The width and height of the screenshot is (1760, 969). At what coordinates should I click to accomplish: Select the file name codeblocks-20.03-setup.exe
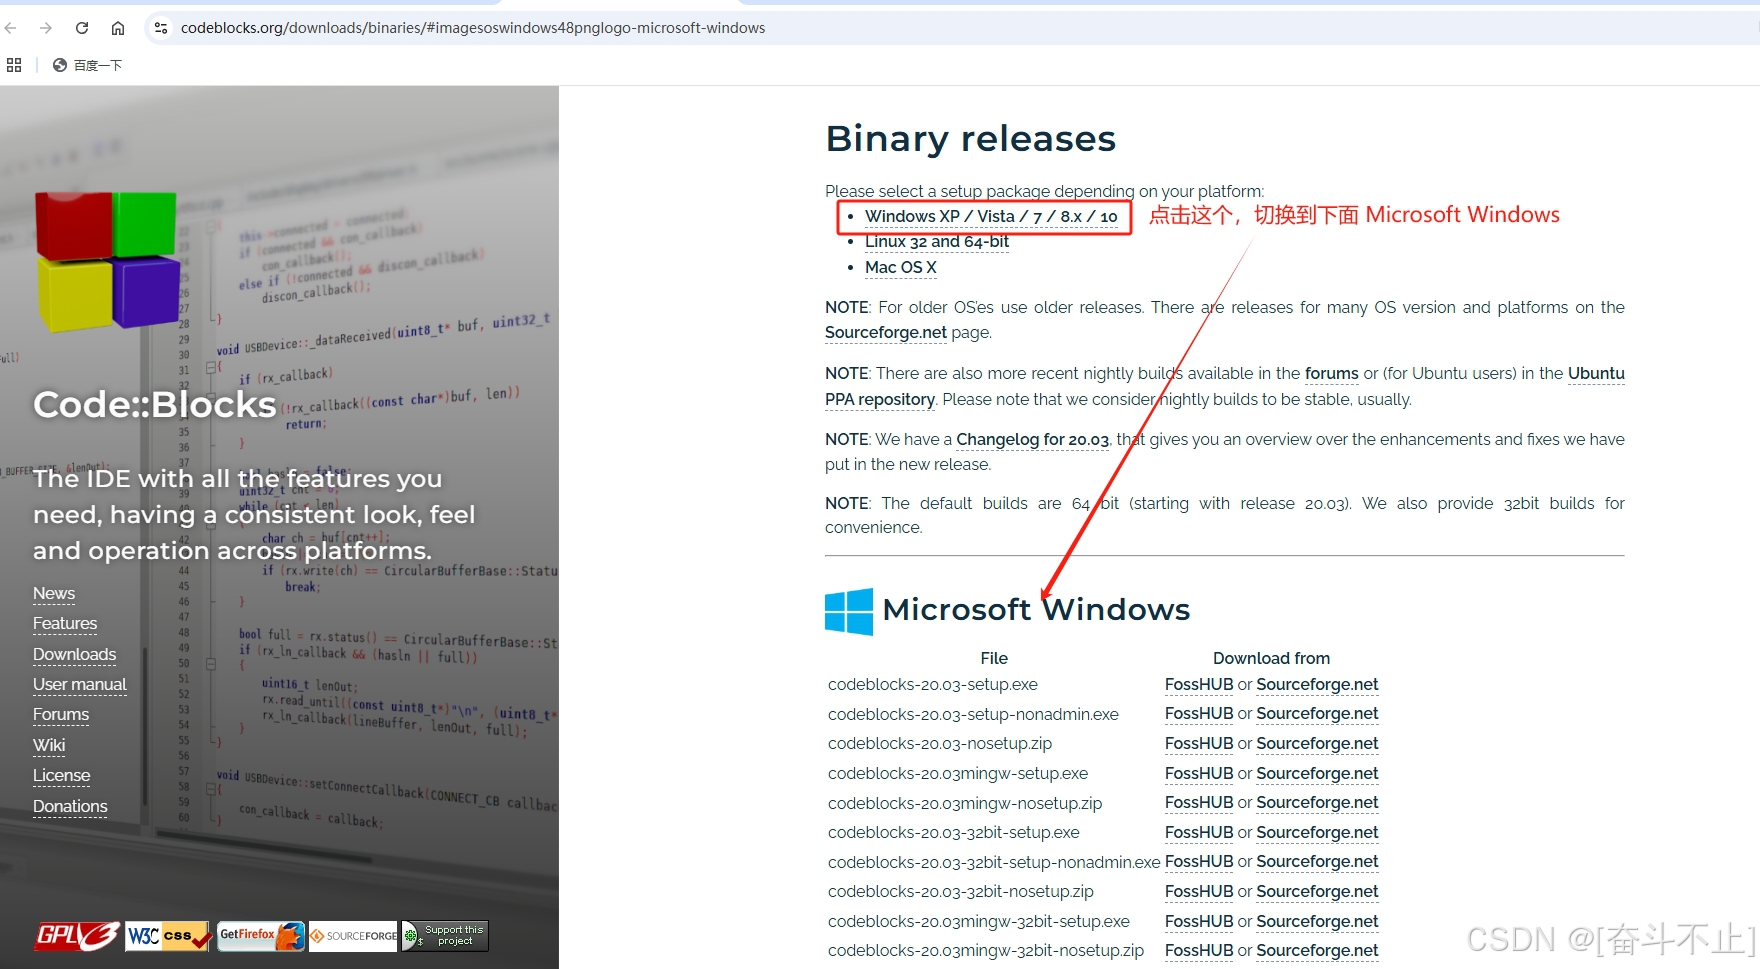coord(933,685)
